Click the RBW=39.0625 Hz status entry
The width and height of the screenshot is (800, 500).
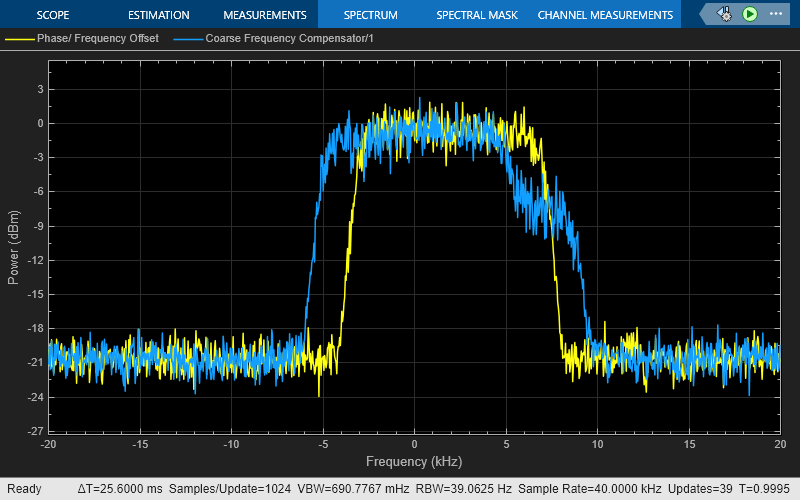point(463,489)
